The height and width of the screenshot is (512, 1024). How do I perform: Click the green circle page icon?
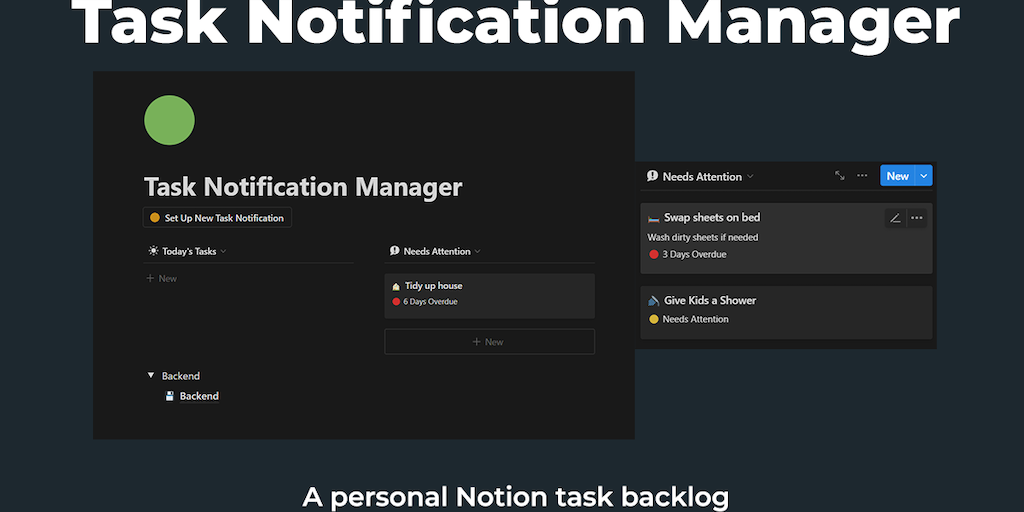coord(169,120)
